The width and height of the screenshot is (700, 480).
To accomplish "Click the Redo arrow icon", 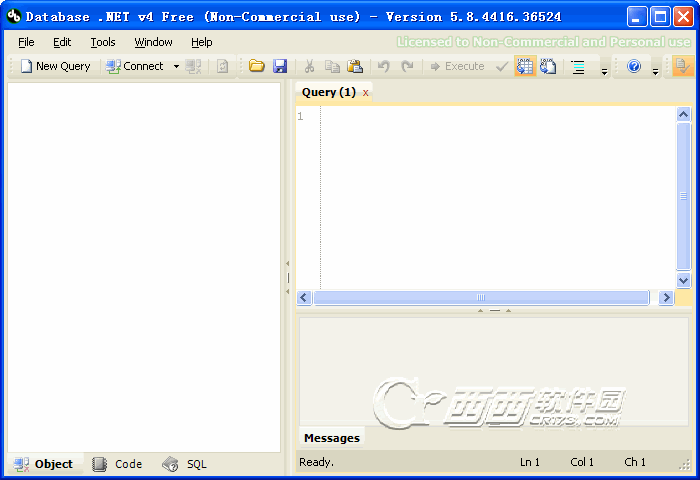I will [x=407, y=66].
